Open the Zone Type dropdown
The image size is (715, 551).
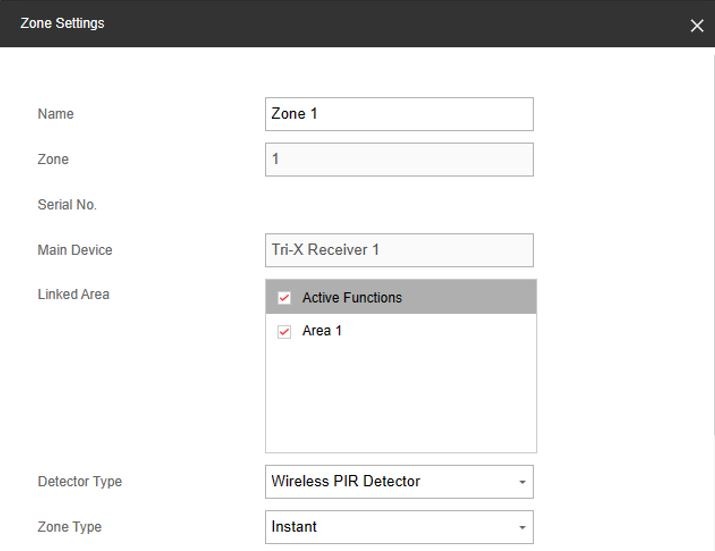[399, 527]
